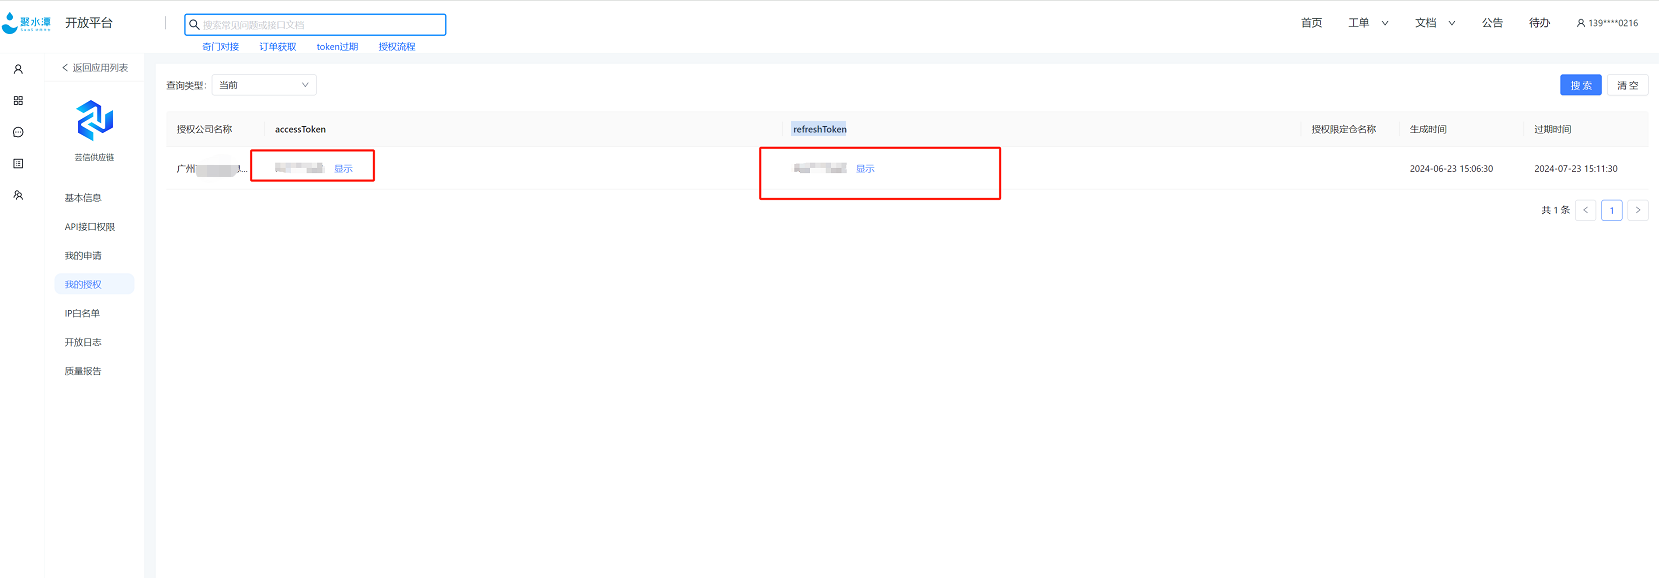
Task: Click the 过期时间 column header
Action: point(1553,129)
